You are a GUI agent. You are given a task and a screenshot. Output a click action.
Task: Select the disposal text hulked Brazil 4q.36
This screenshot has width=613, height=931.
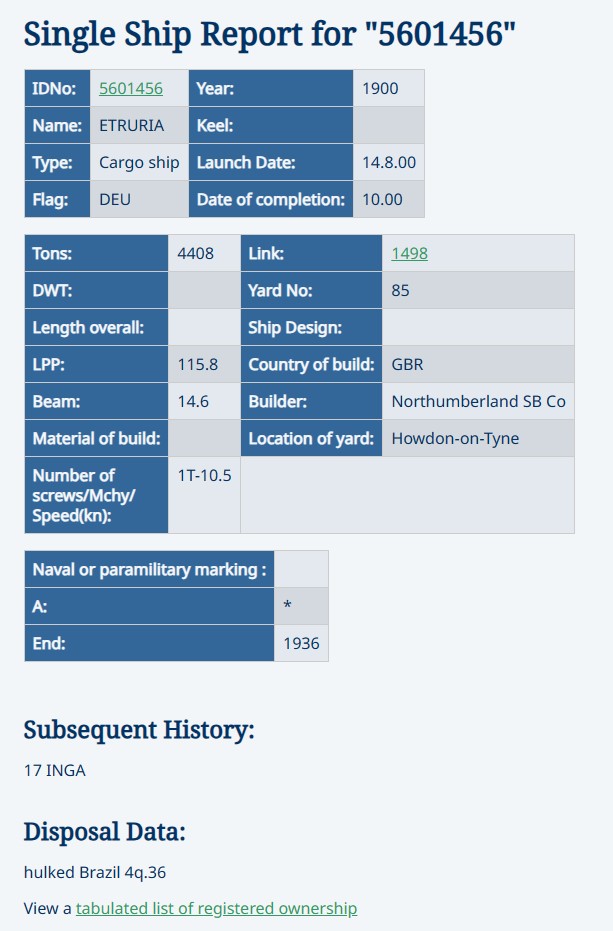[95, 872]
